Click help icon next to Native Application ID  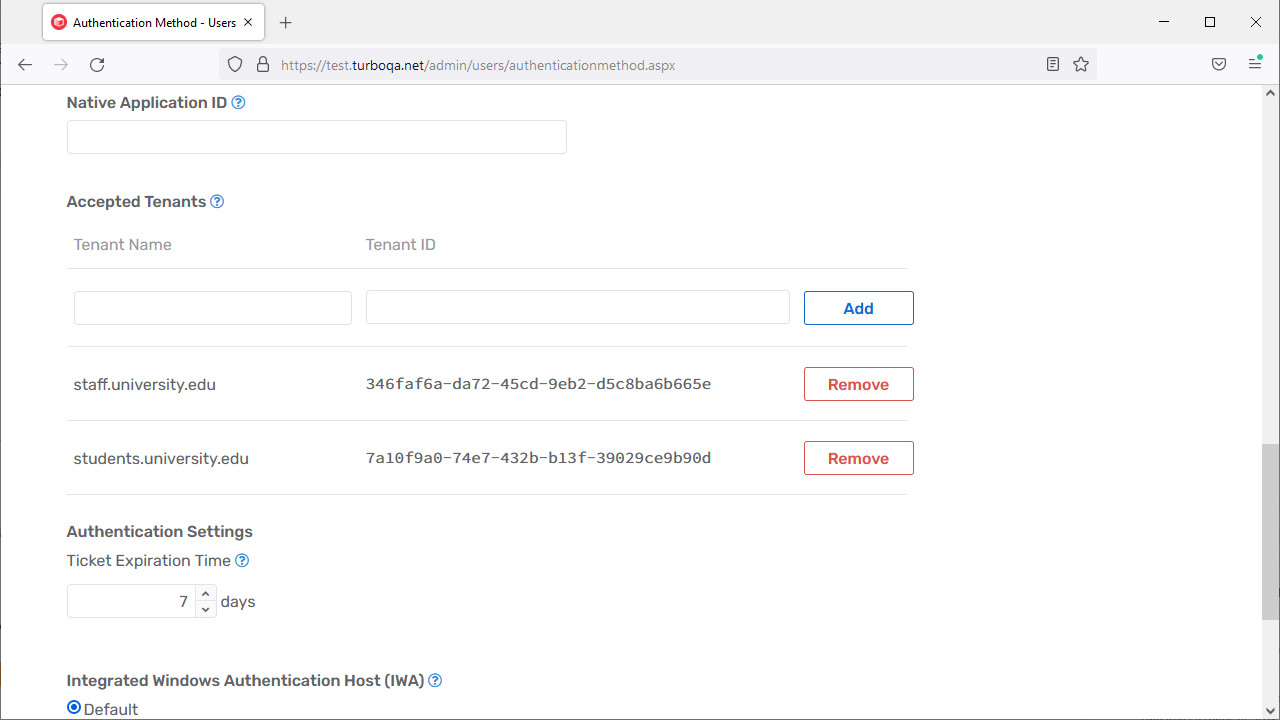tap(238, 102)
